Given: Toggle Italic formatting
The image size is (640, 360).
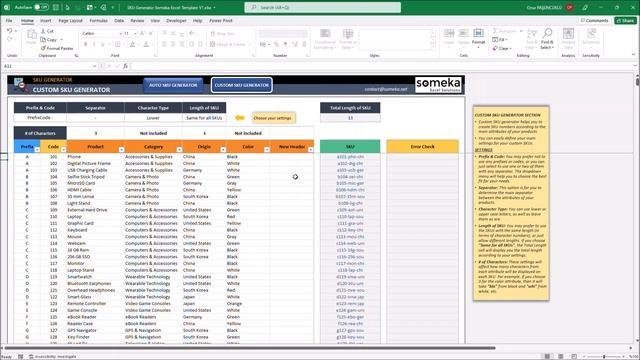Looking at the screenshot, I should click(x=94, y=44).
